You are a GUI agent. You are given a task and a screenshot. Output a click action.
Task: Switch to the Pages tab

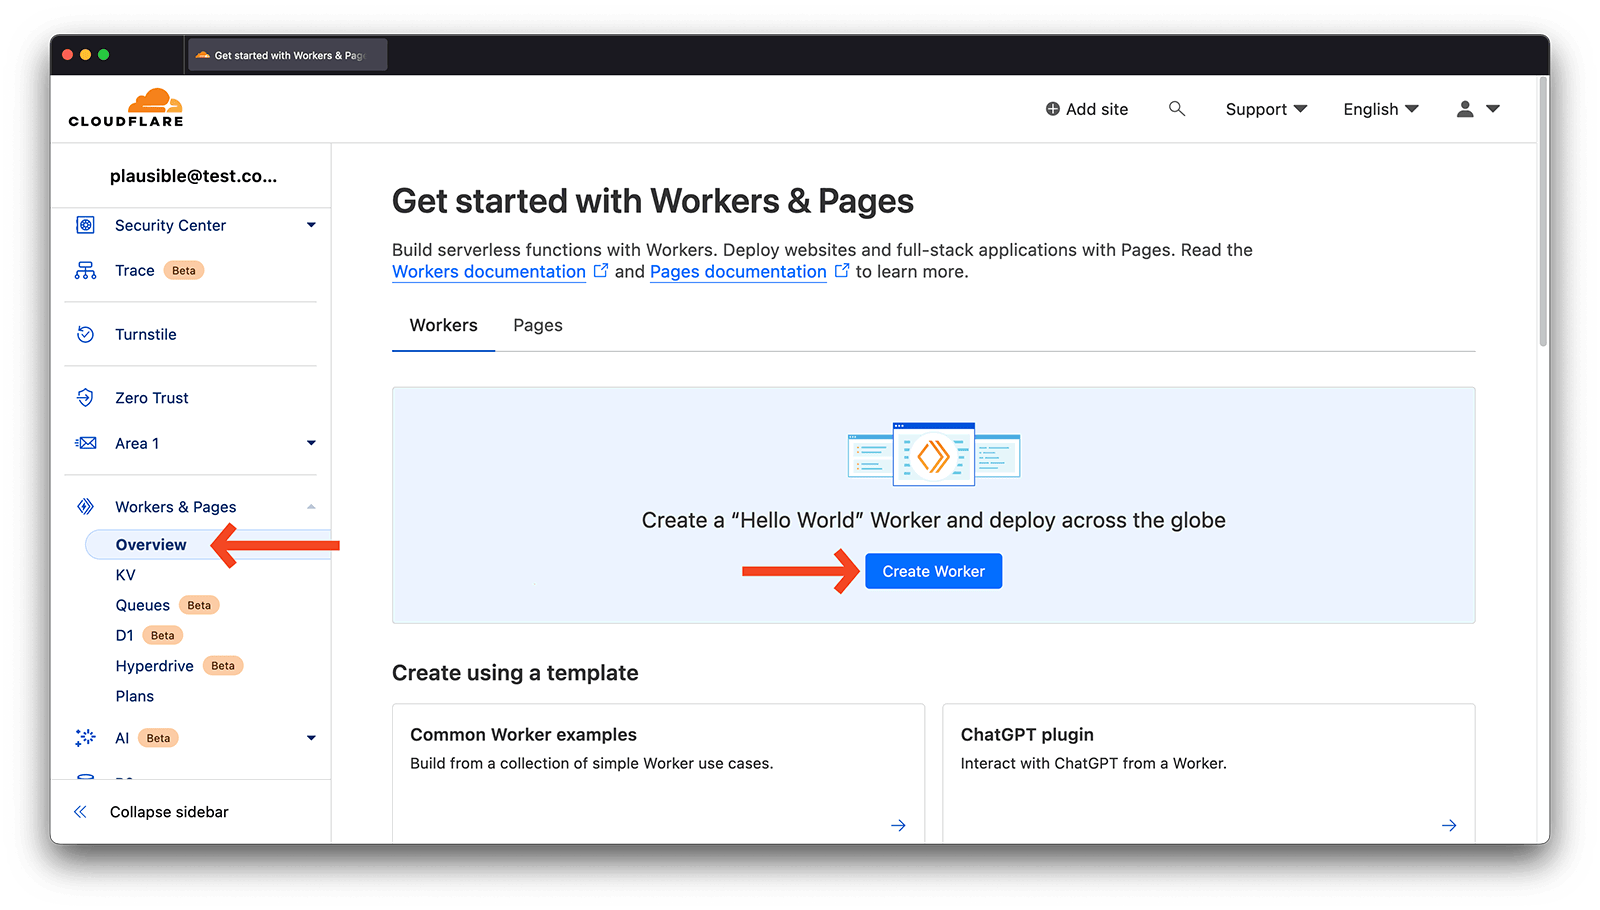pos(538,325)
